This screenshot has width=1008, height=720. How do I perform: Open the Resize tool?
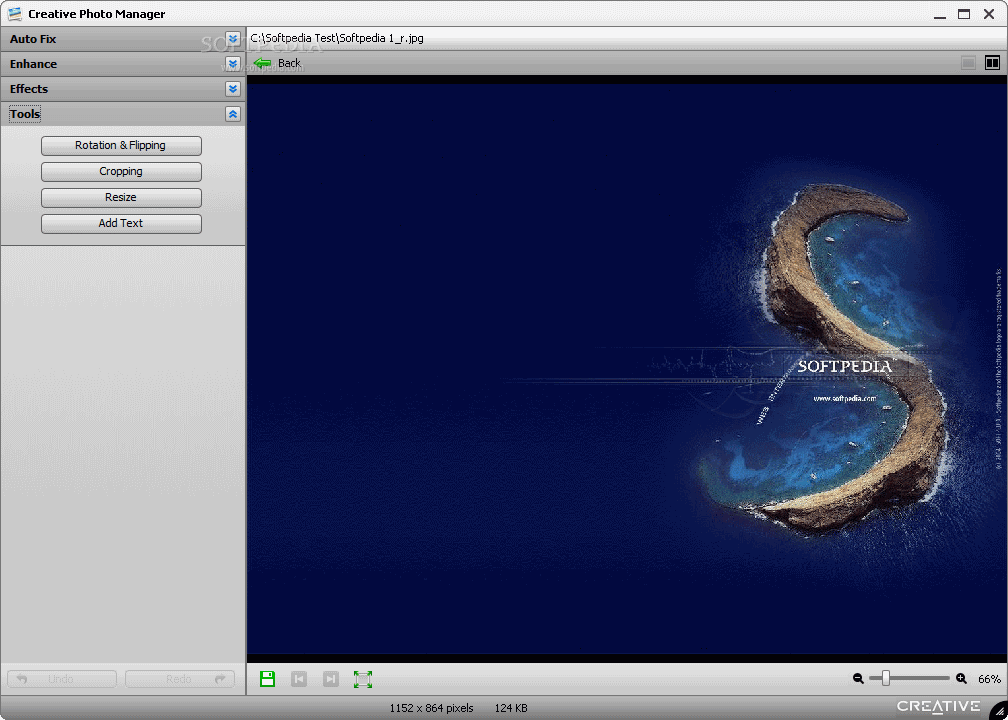(x=121, y=197)
